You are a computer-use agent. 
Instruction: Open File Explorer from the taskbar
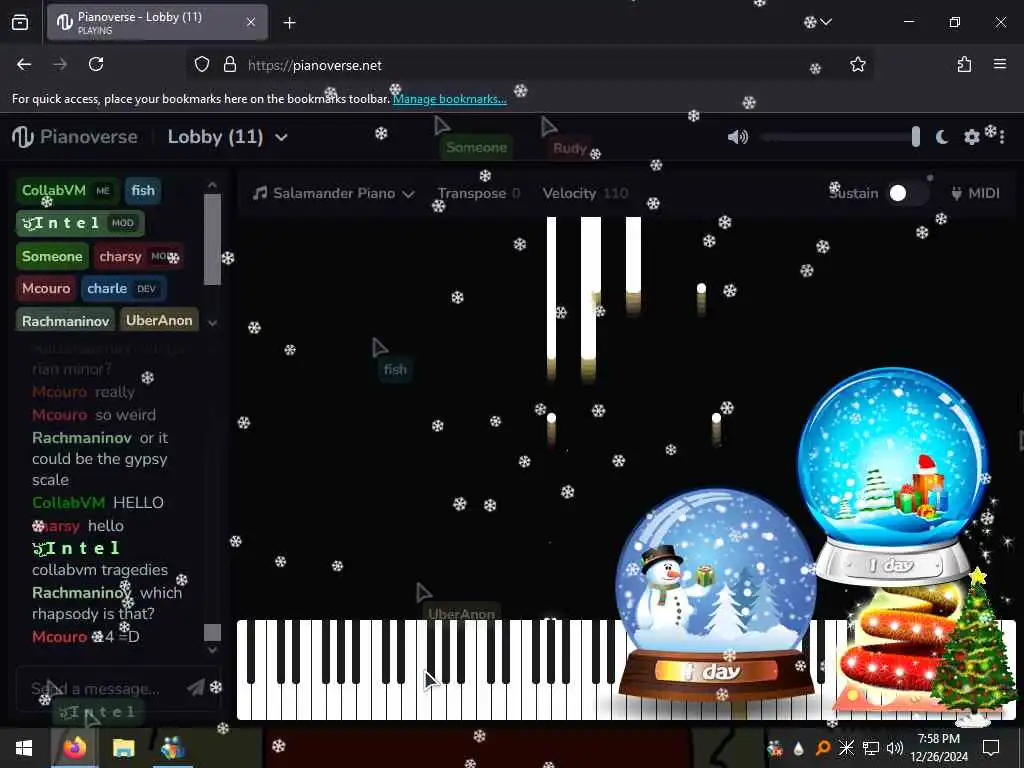(123, 748)
